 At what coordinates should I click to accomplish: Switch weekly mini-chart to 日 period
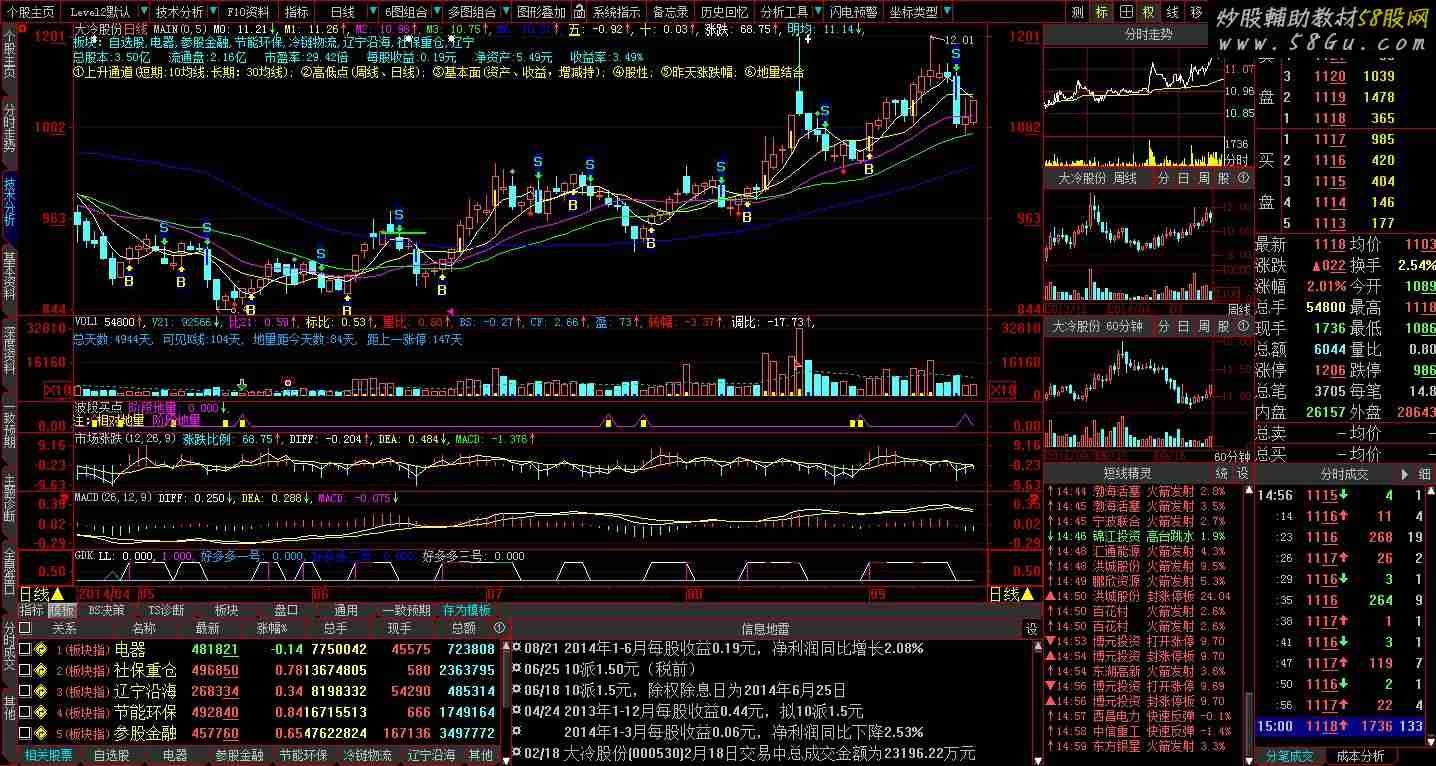tap(1184, 178)
